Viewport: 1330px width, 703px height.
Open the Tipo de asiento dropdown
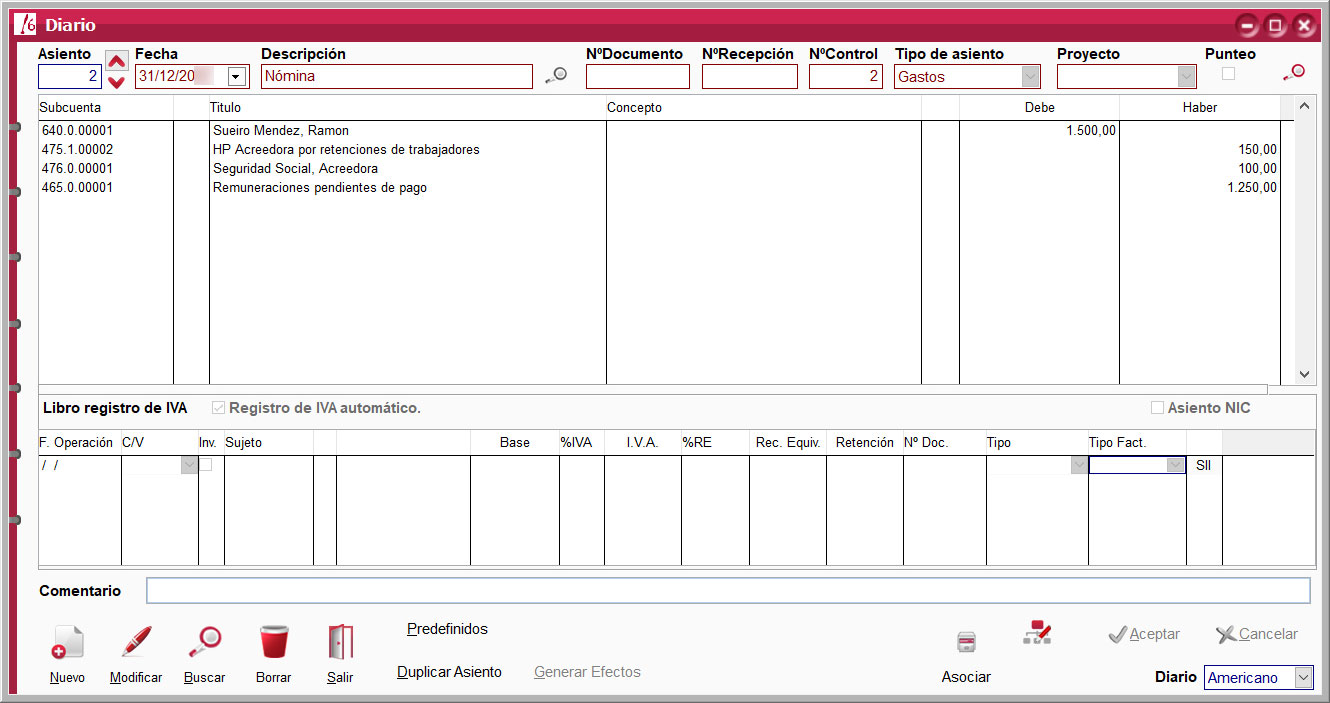click(x=1030, y=77)
